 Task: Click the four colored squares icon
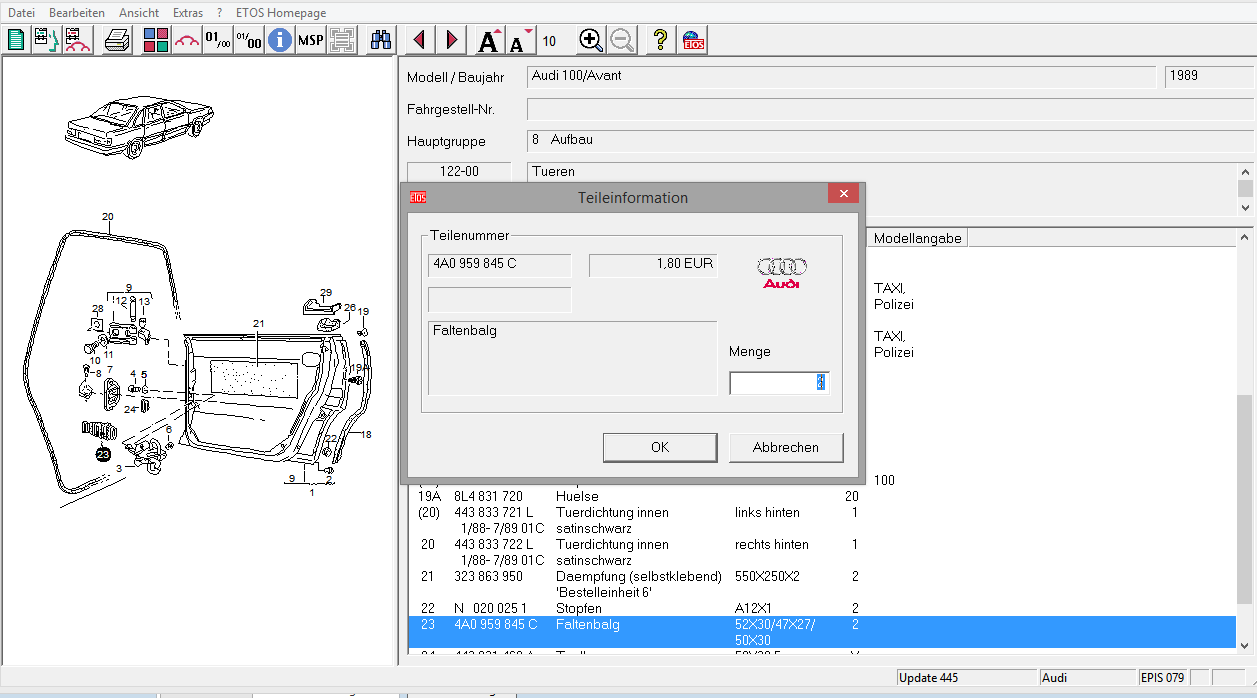pos(155,40)
